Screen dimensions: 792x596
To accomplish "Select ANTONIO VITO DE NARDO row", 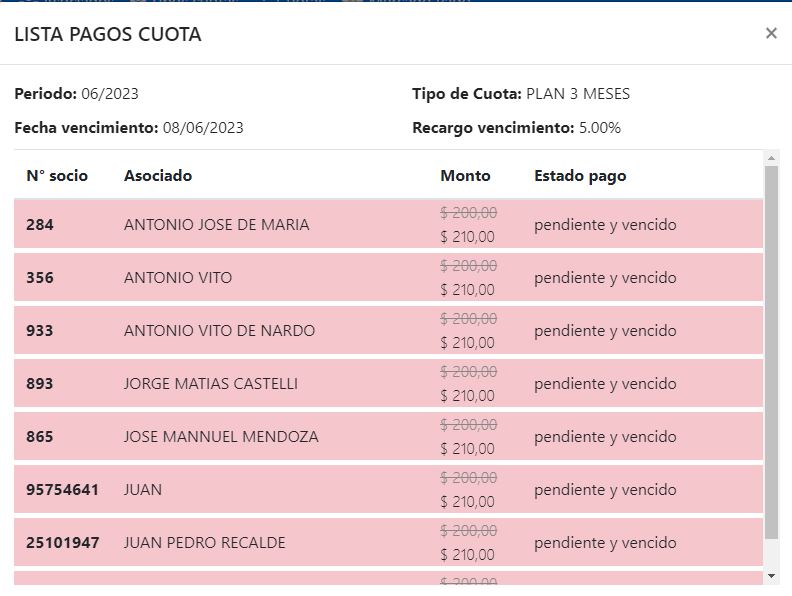I will click(219, 331).
